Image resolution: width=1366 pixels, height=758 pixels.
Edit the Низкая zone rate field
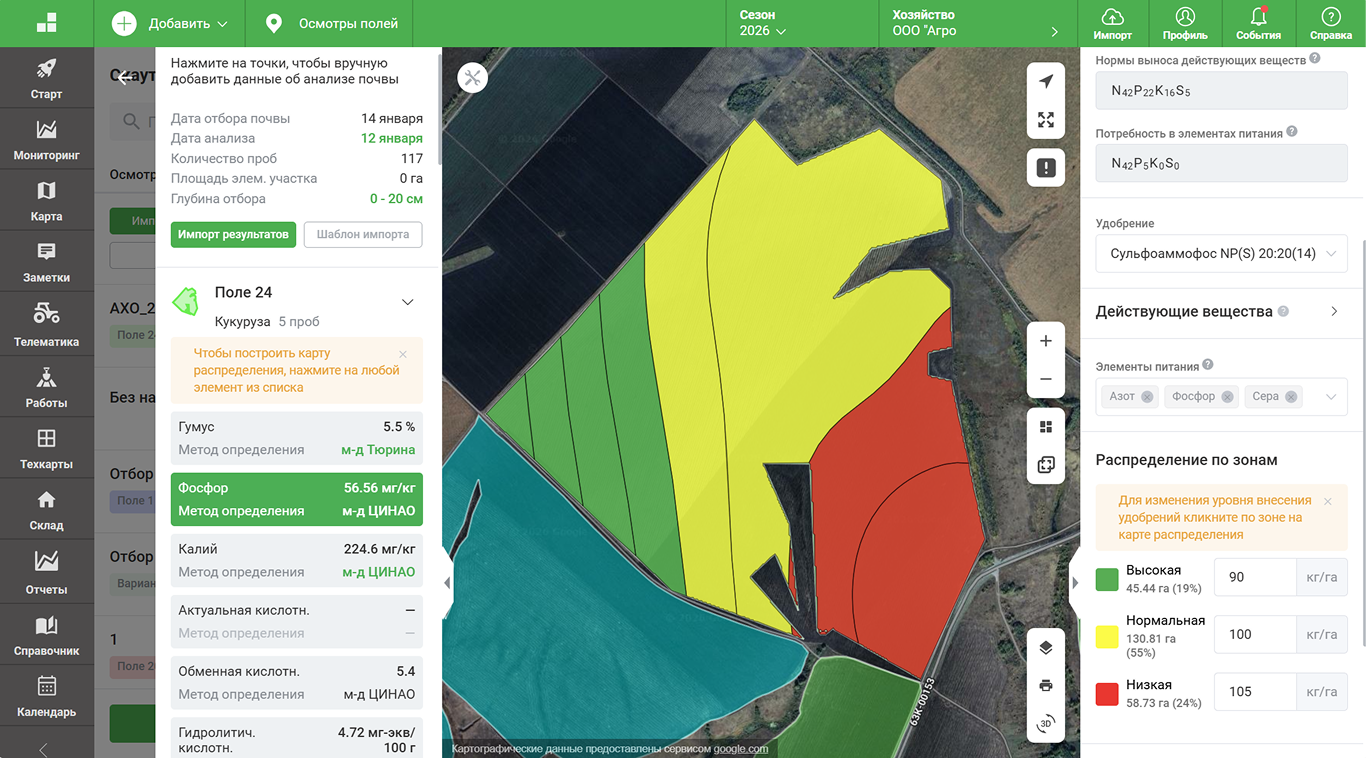(1255, 691)
